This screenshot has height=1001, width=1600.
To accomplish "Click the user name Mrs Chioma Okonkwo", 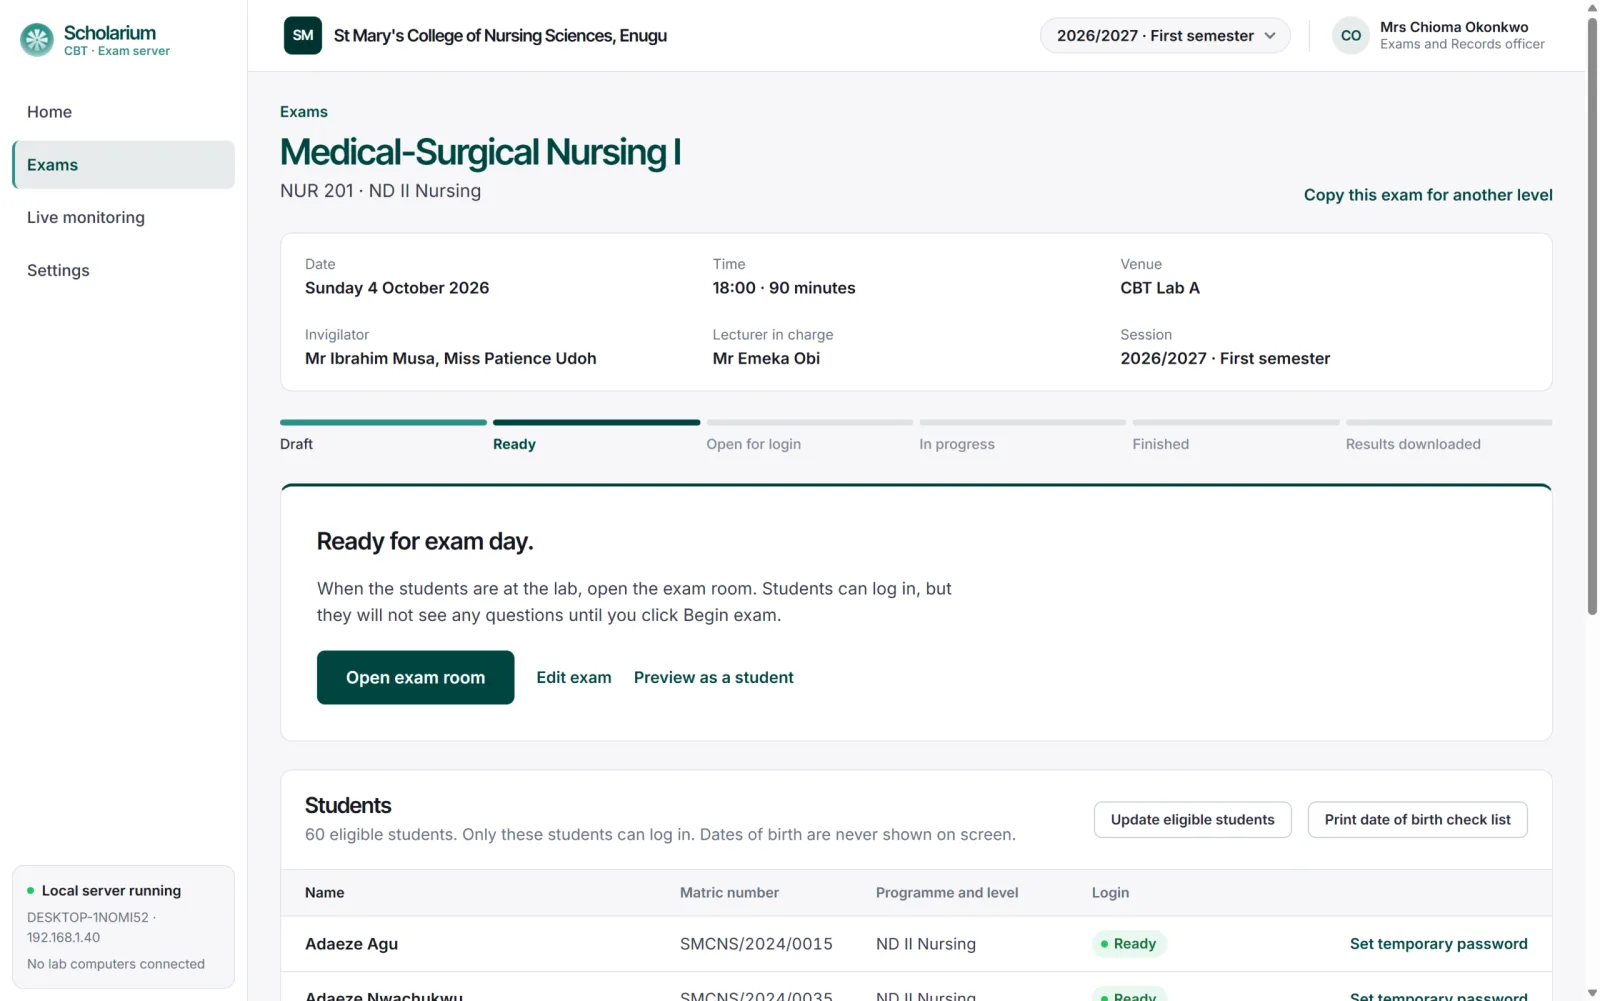I will (x=1454, y=27).
